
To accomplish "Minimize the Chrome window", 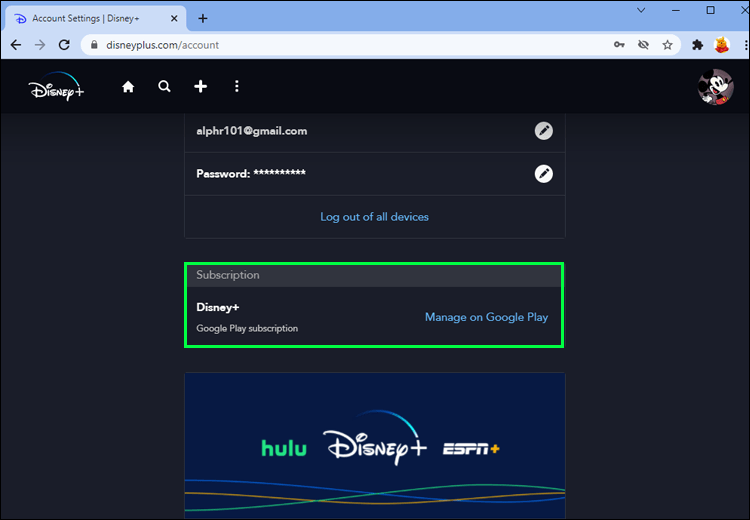I will point(676,10).
